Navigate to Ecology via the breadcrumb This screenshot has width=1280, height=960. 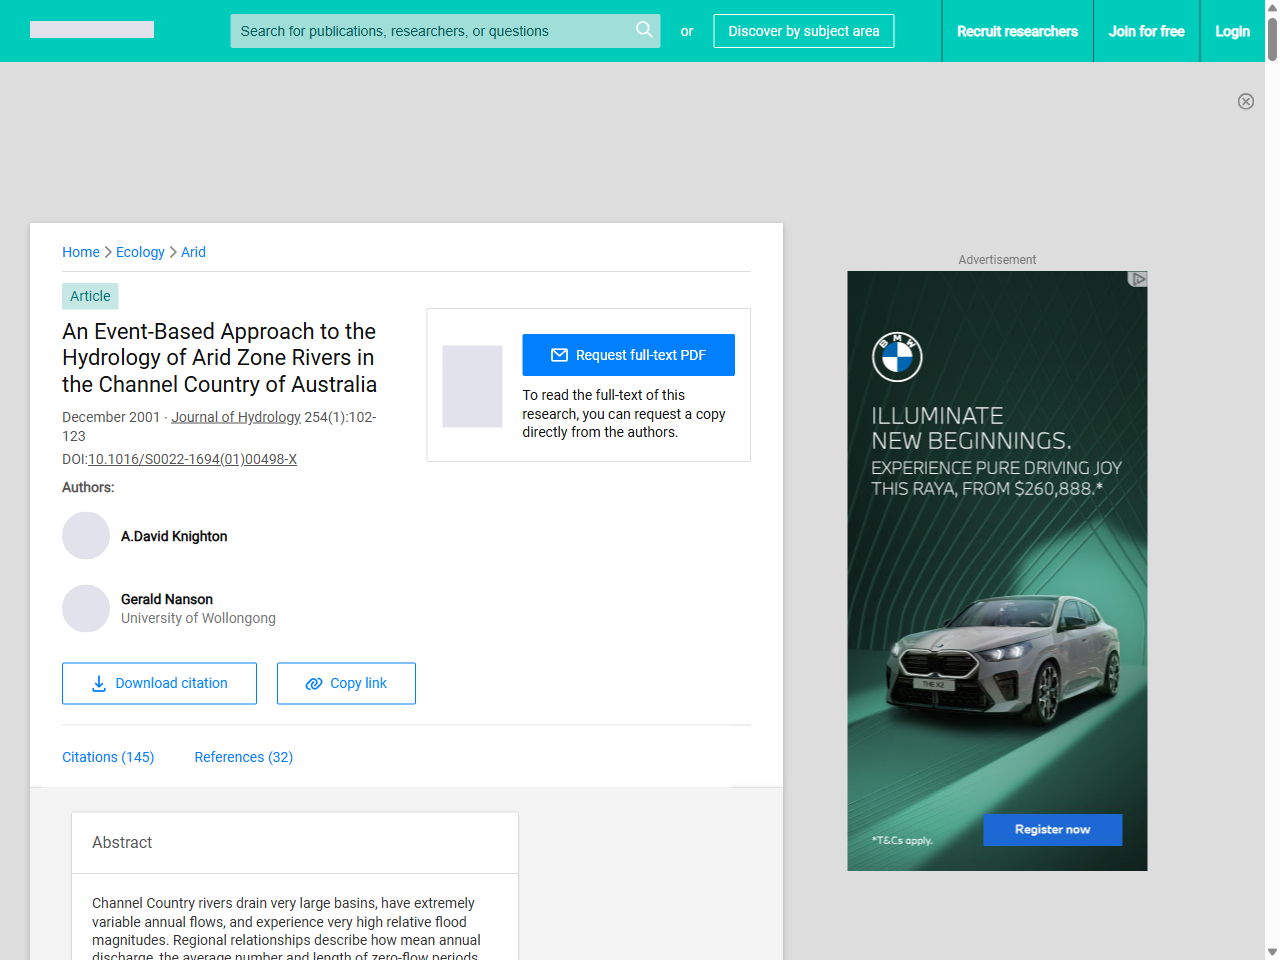[x=140, y=252]
